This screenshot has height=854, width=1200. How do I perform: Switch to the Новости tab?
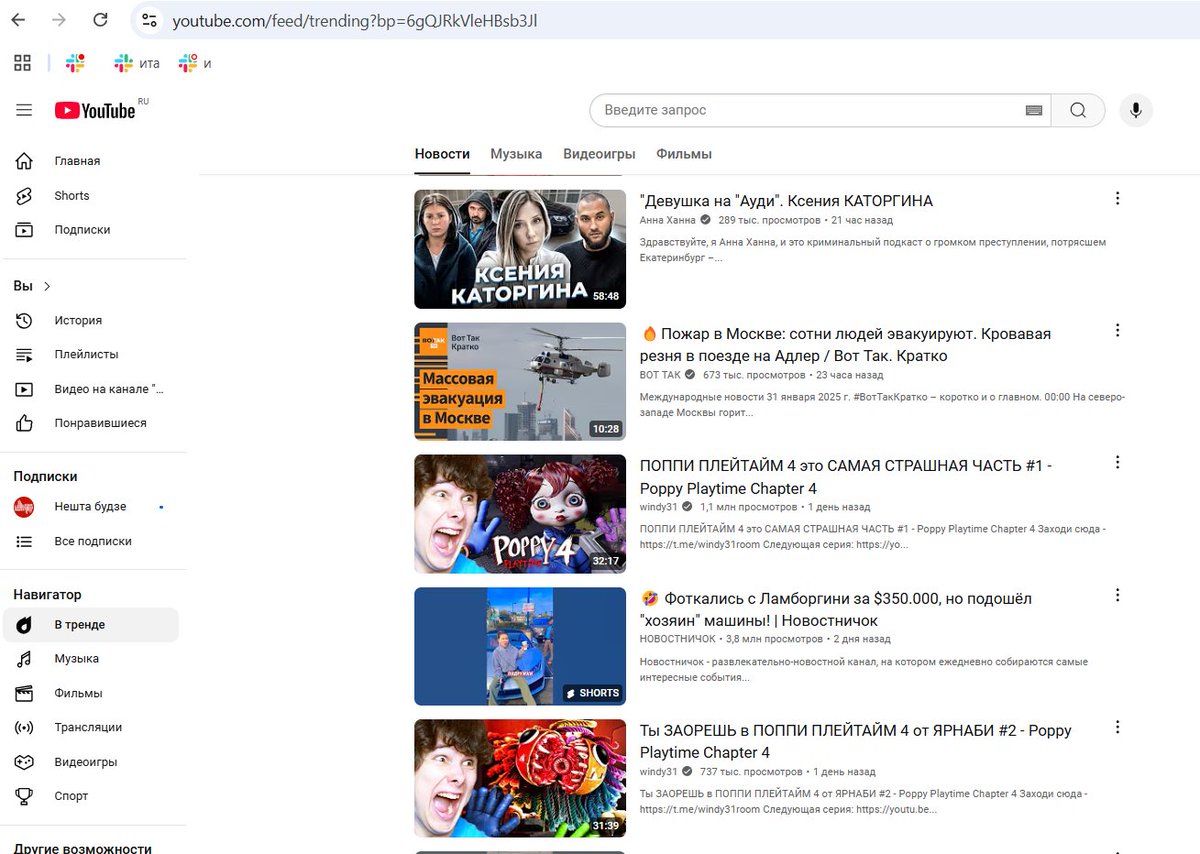[x=442, y=154]
